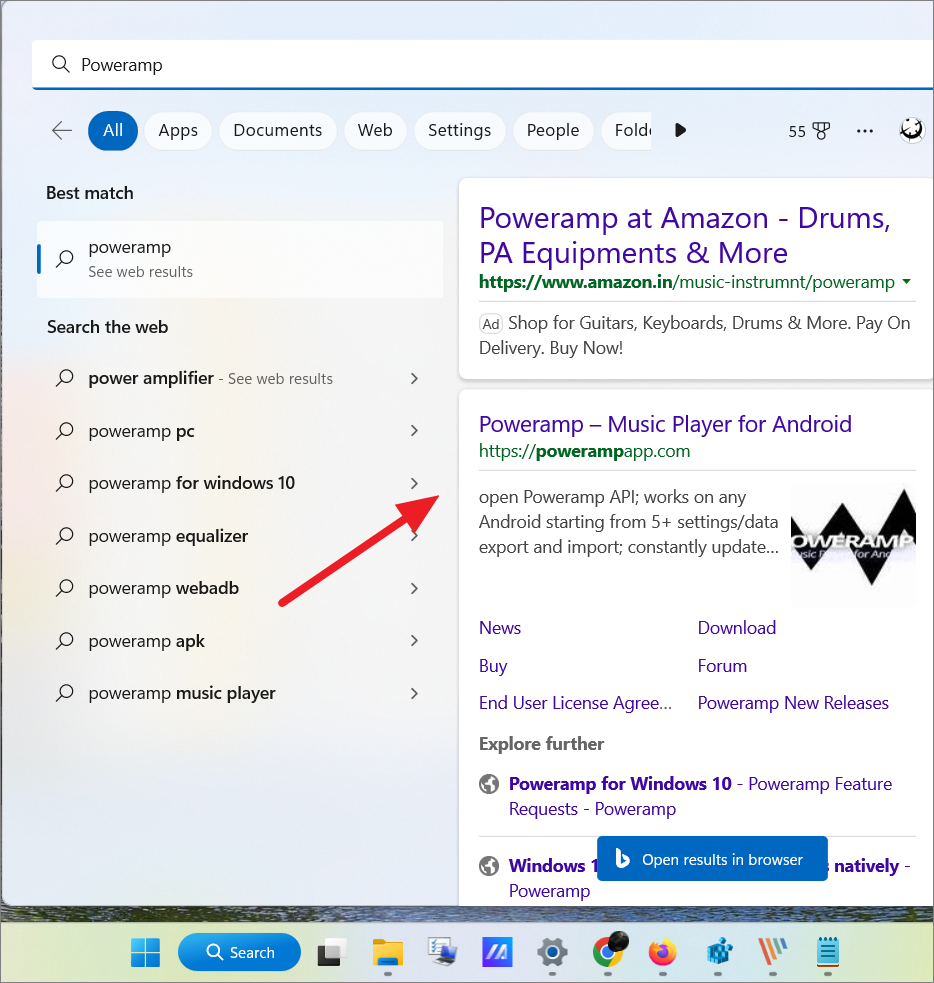
Task: Expand chevron for power amplifier suggestion
Action: (414, 378)
